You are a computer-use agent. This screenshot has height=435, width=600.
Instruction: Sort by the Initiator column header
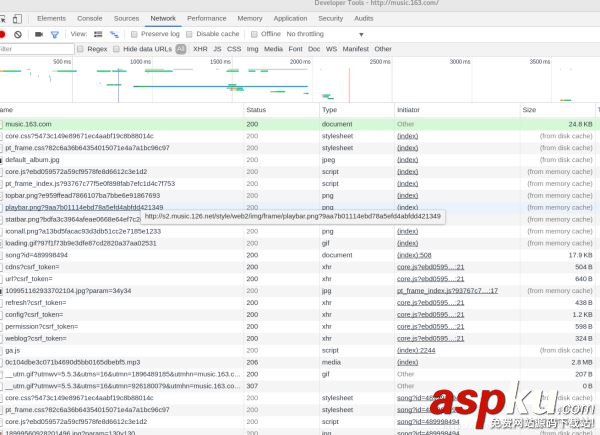(457, 110)
